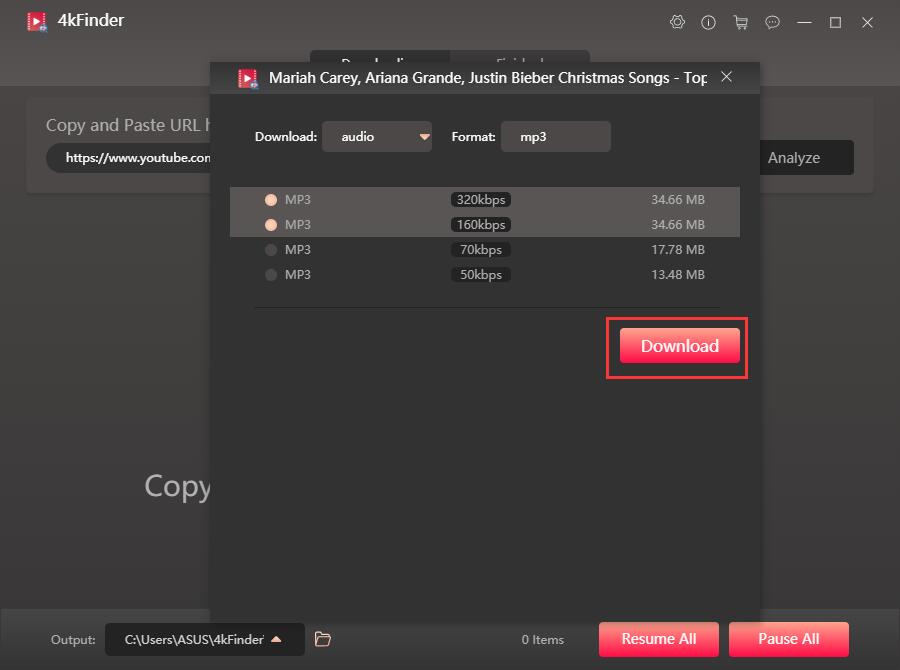Image resolution: width=900 pixels, height=670 pixels.
Task: Click Resume All button
Action: click(658, 639)
